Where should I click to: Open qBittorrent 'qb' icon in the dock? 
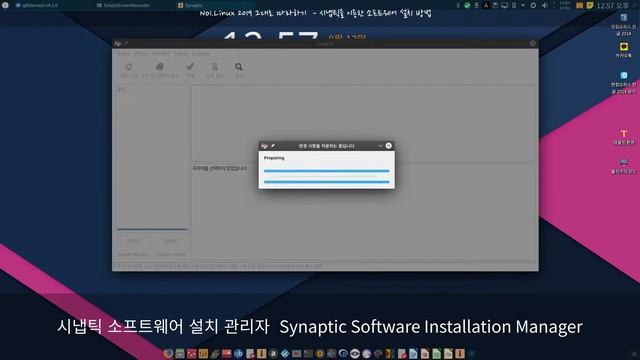tap(238, 353)
